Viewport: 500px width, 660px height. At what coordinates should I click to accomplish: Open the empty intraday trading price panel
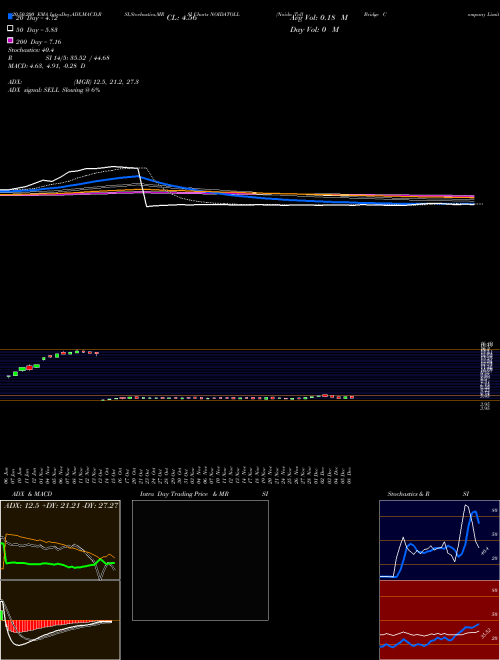click(x=200, y=560)
